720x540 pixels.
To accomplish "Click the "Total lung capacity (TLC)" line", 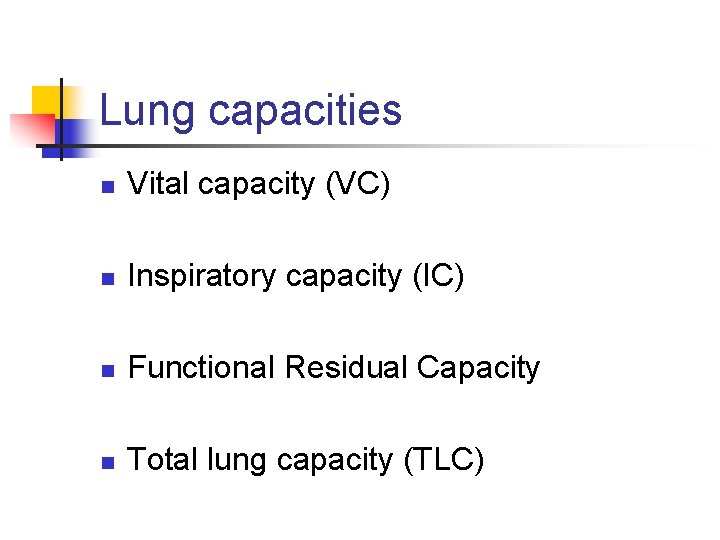I will point(306,460).
